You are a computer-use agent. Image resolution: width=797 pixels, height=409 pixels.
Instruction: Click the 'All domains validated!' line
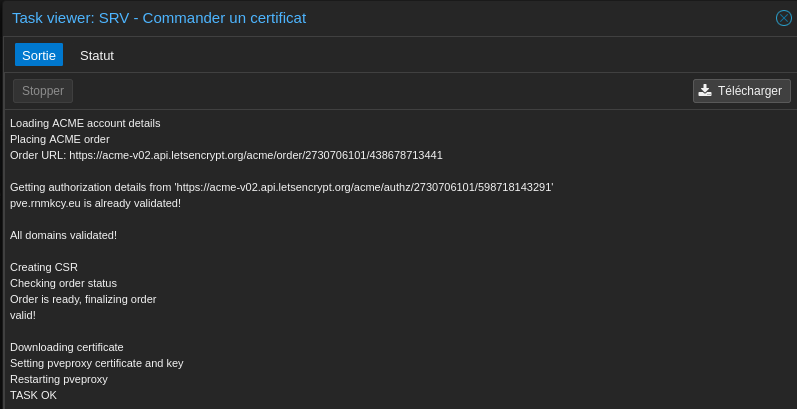pyautogui.click(x=63, y=235)
